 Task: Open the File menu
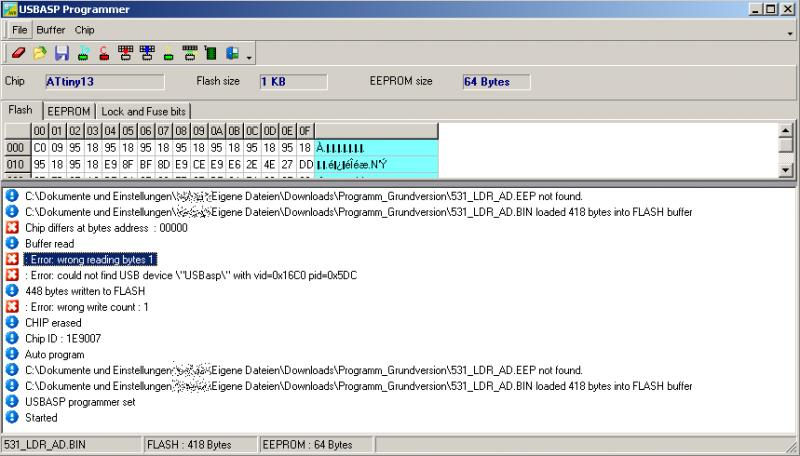(x=19, y=30)
